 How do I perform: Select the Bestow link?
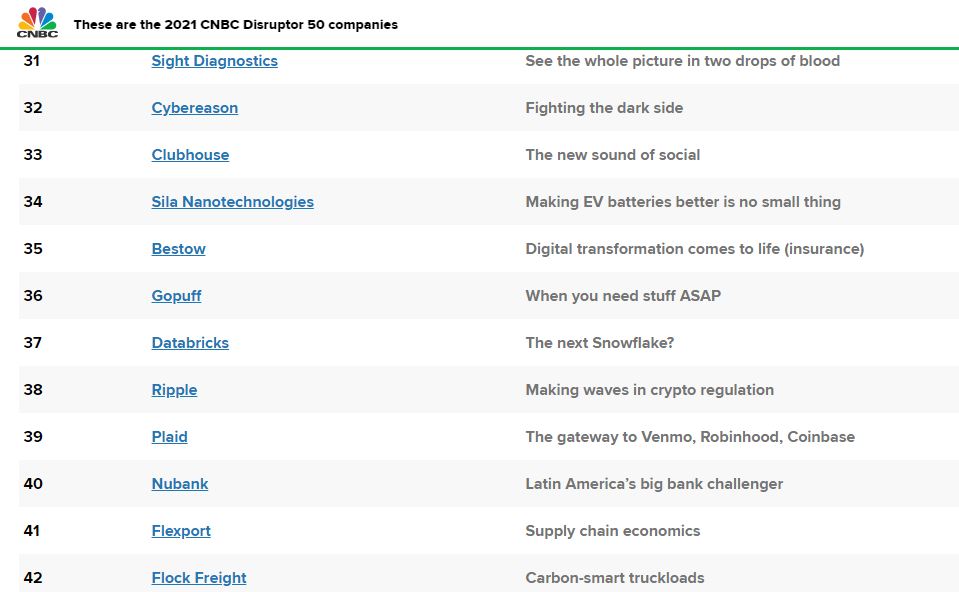pyautogui.click(x=179, y=249)
